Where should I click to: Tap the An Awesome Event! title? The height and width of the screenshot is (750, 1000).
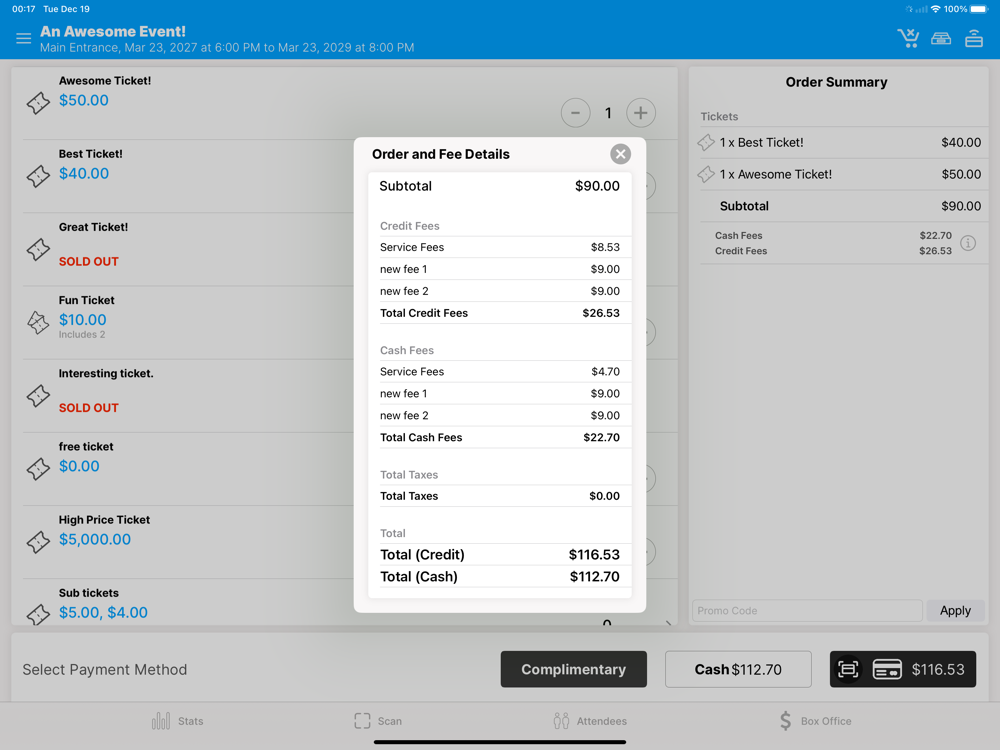point(113,31)
